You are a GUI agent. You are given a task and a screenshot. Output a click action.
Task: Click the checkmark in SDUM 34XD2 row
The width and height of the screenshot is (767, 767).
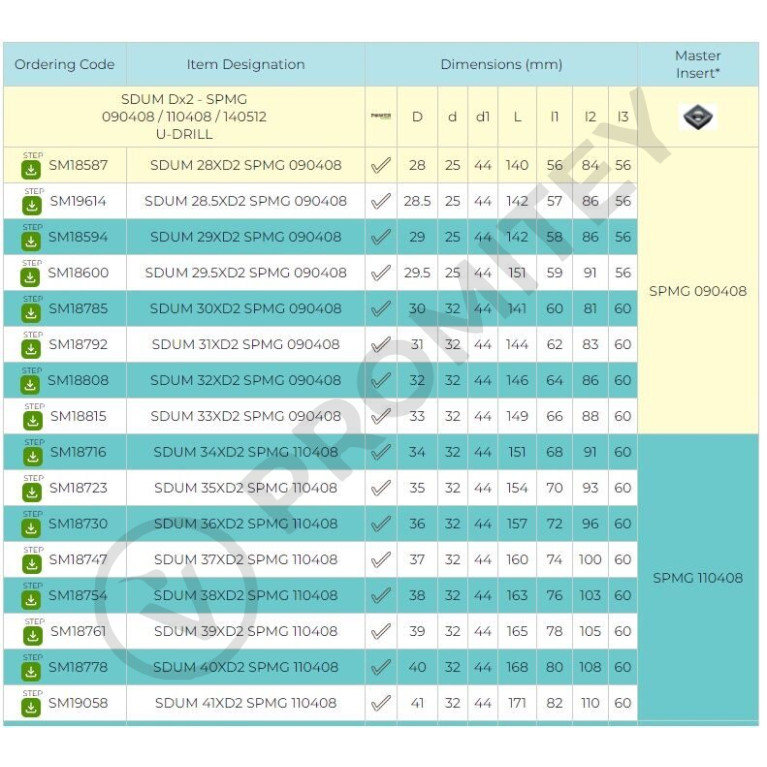pos(381,452)
